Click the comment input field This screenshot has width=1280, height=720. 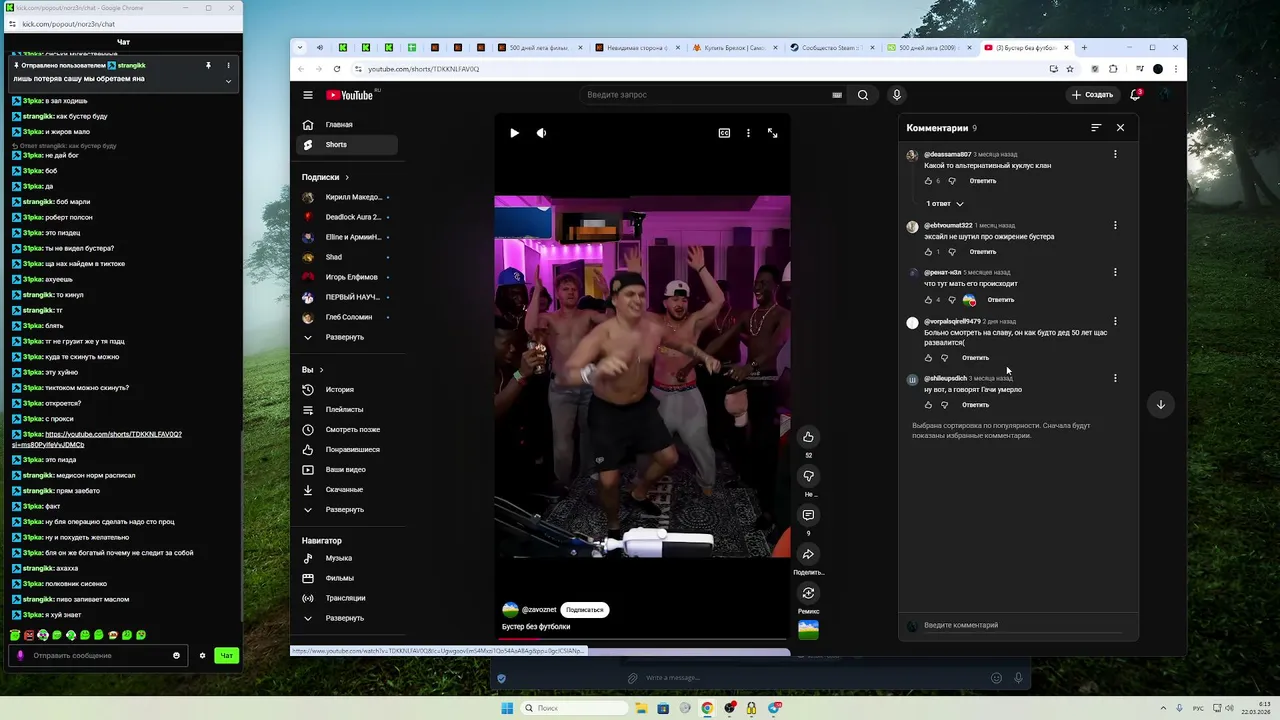1025,625
